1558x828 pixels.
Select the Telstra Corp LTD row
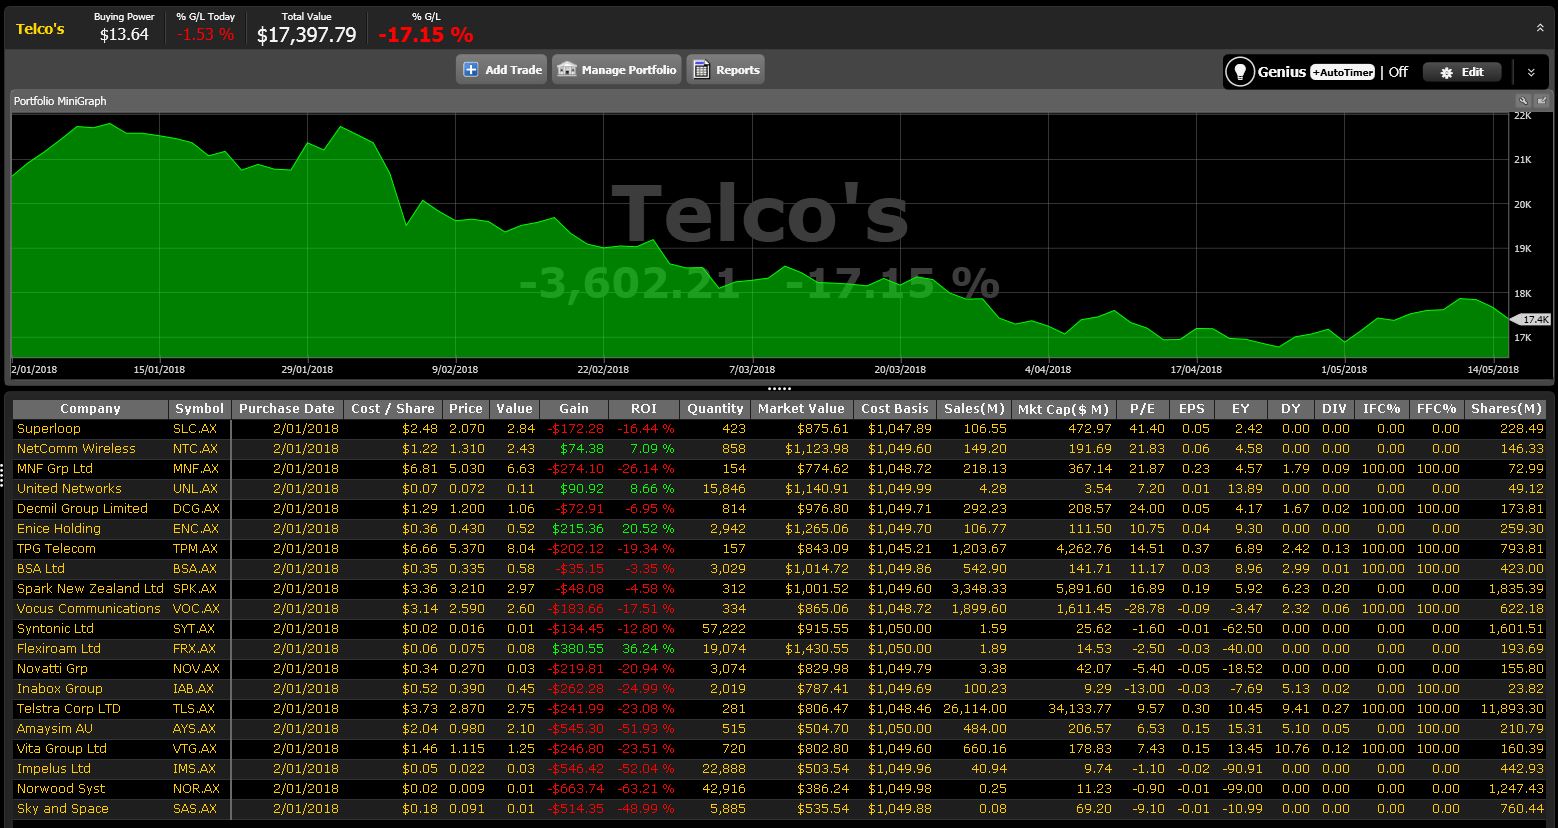(780, 708)
